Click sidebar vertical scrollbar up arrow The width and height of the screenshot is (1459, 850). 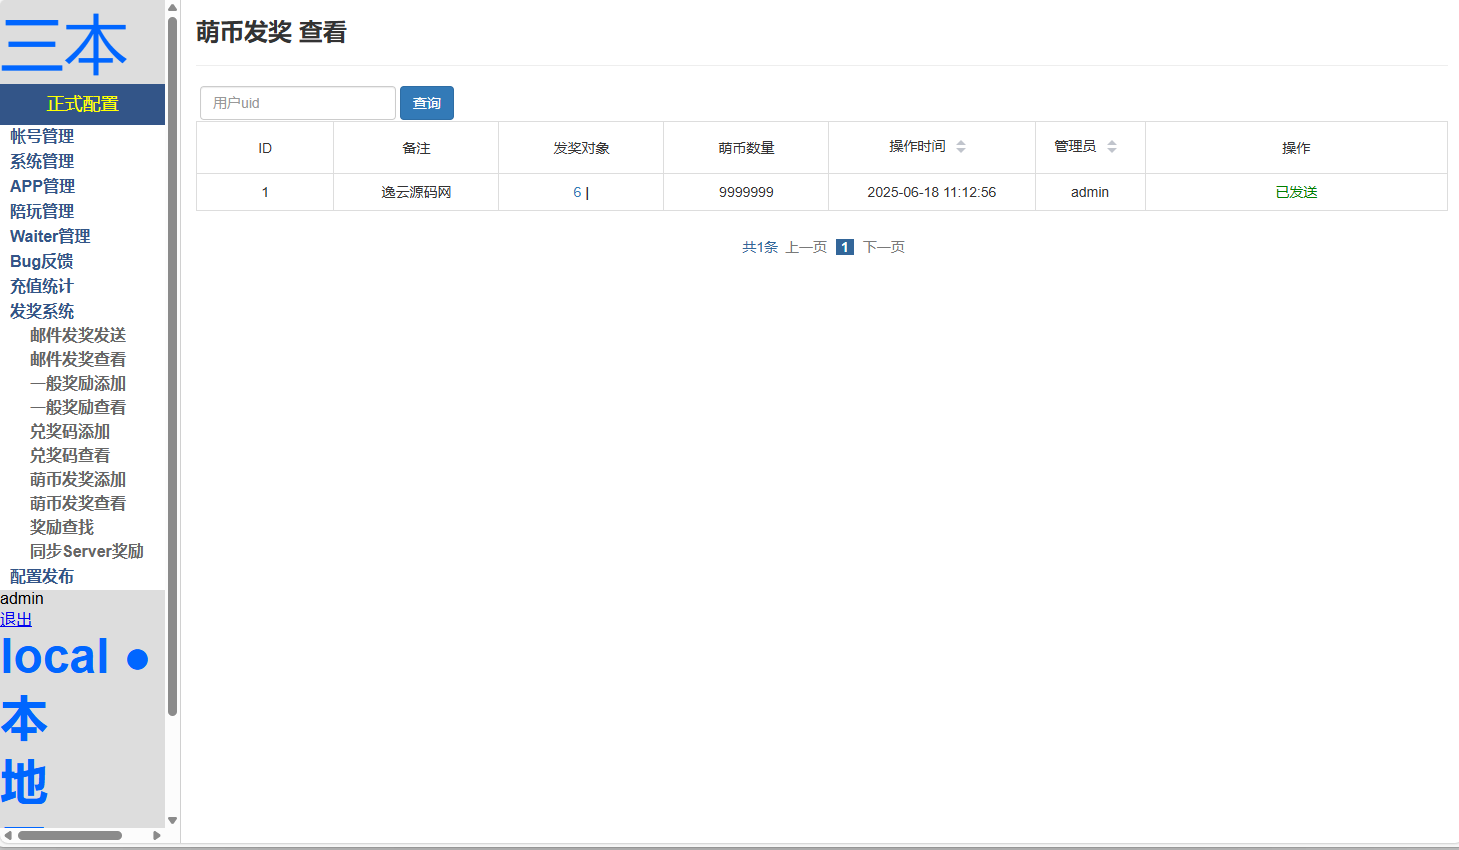click(x=172, y=7)
